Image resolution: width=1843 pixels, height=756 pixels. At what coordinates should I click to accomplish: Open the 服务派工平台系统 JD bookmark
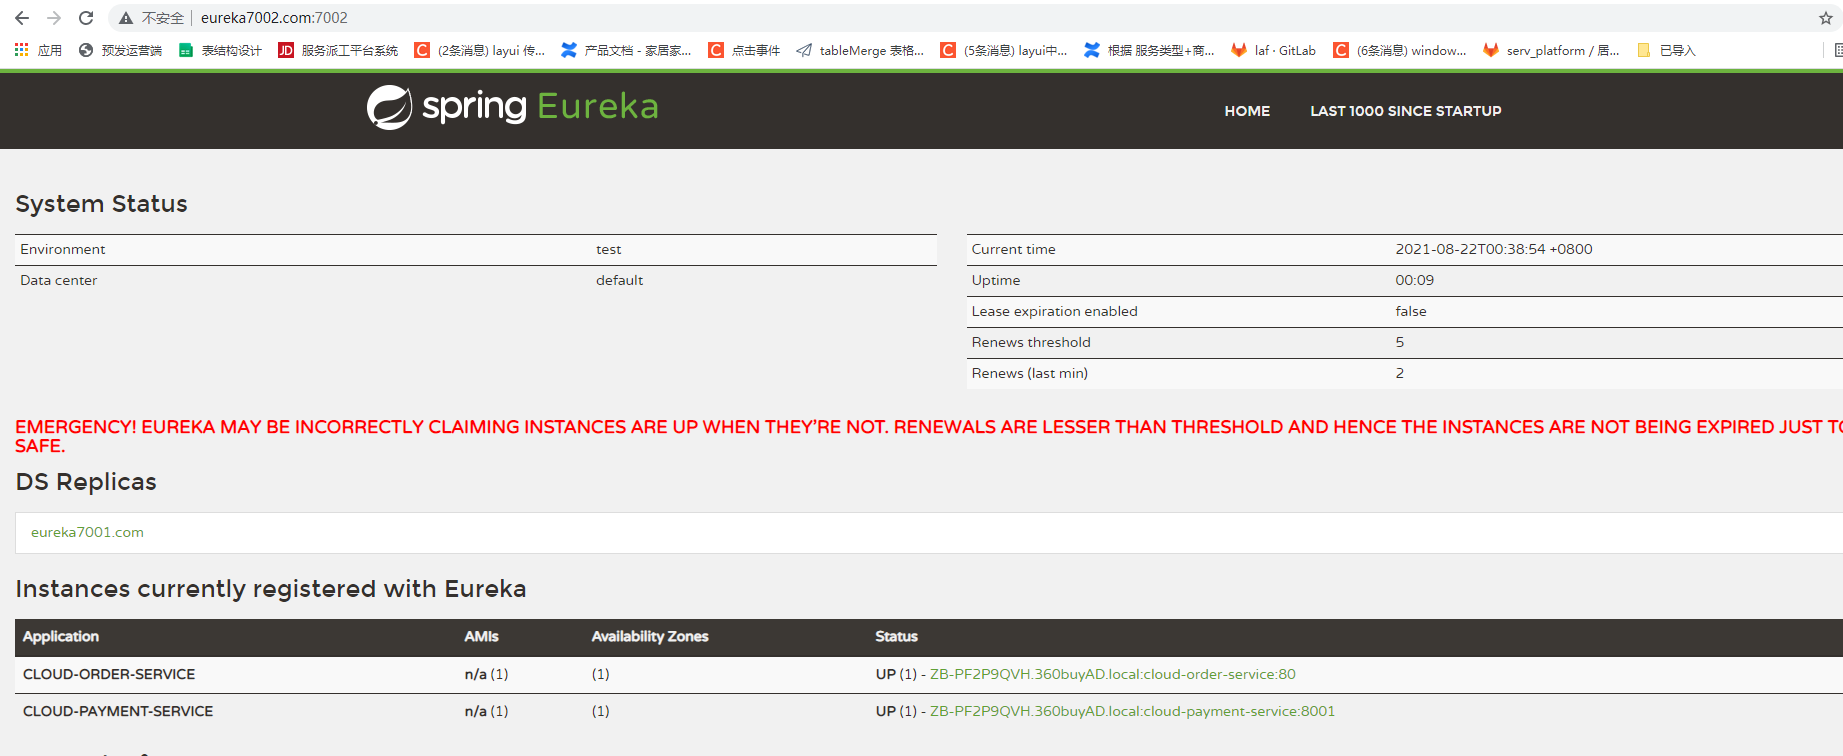338,50
